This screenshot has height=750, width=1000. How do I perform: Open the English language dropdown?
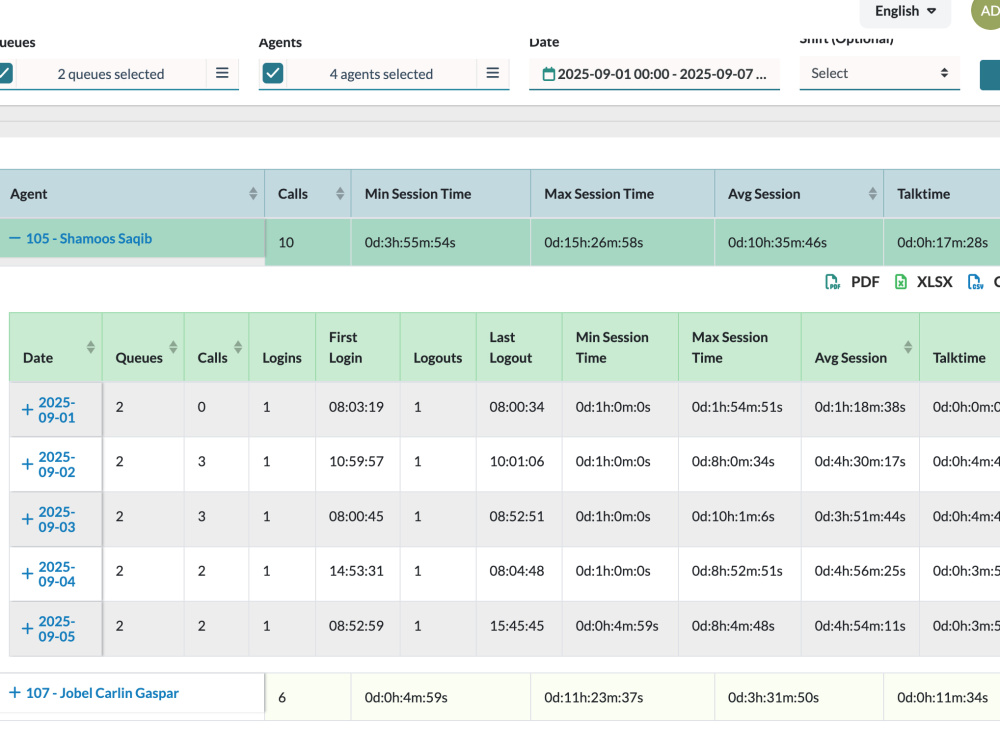click(905, 11)
